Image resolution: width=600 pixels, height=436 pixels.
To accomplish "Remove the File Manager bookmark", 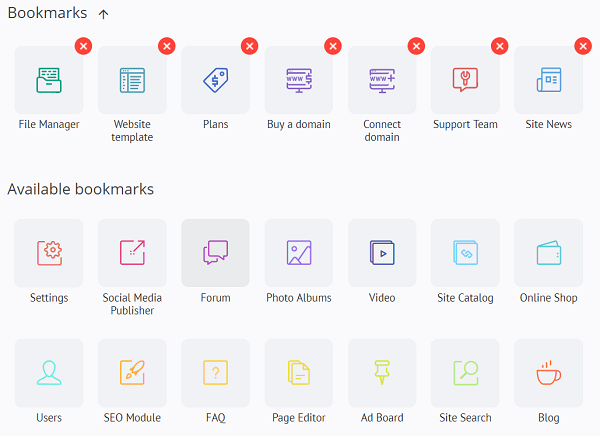I will coord(83,46).
